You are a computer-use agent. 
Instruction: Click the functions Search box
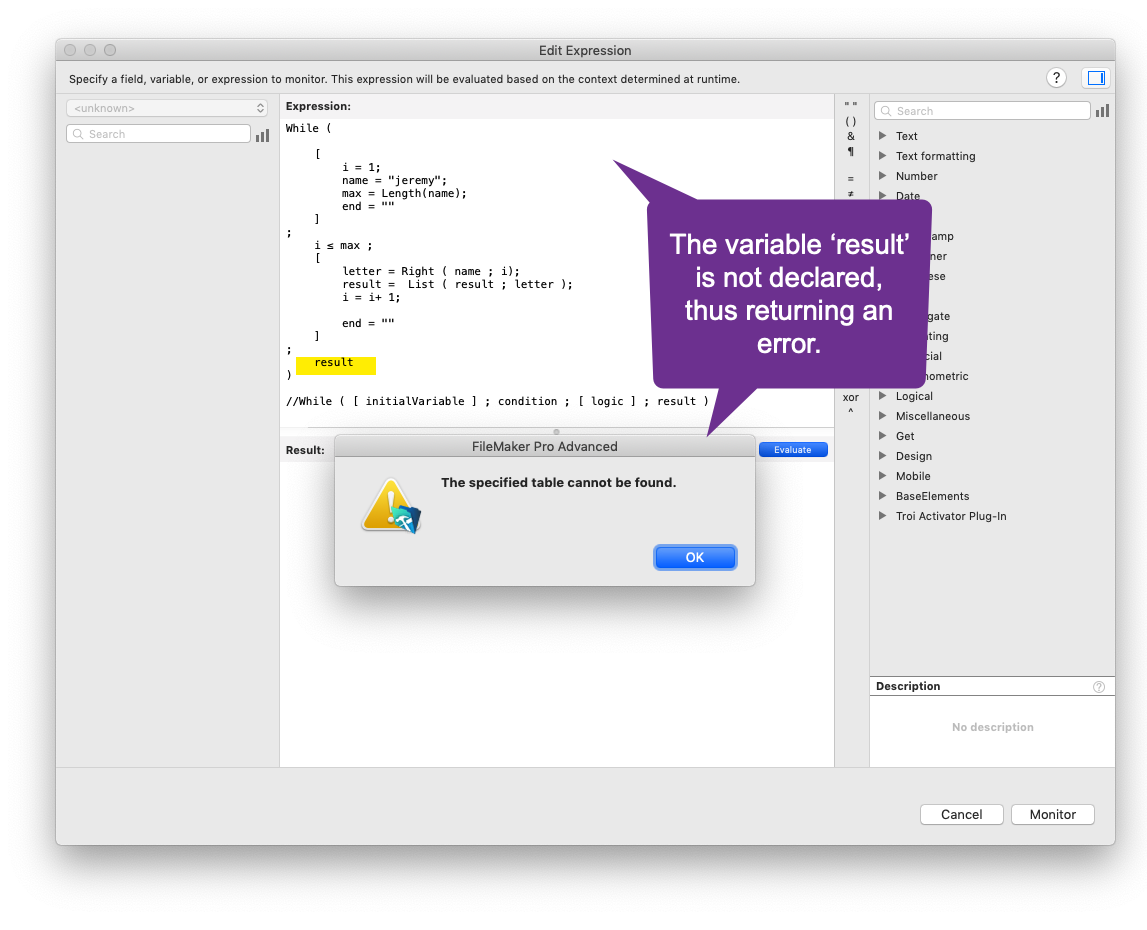point(982,111)
